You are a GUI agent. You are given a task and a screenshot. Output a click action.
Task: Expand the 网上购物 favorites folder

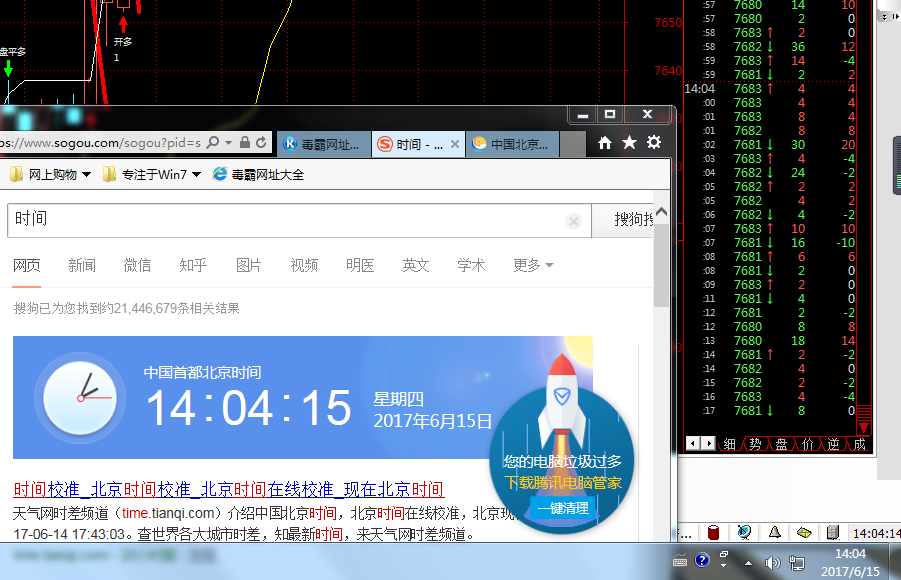click(x=87, y=175)
